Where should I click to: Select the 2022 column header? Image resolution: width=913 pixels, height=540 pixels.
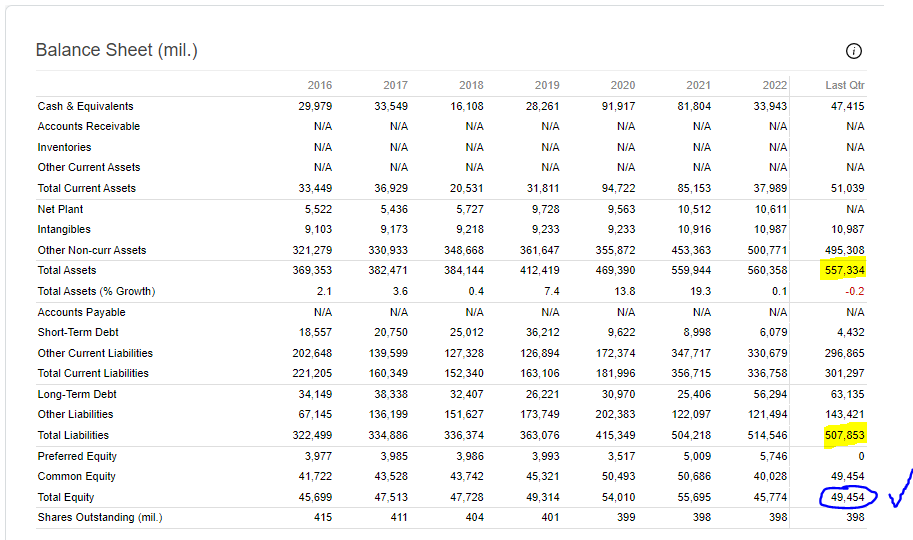pyautogui.click(x=774, y=85)
